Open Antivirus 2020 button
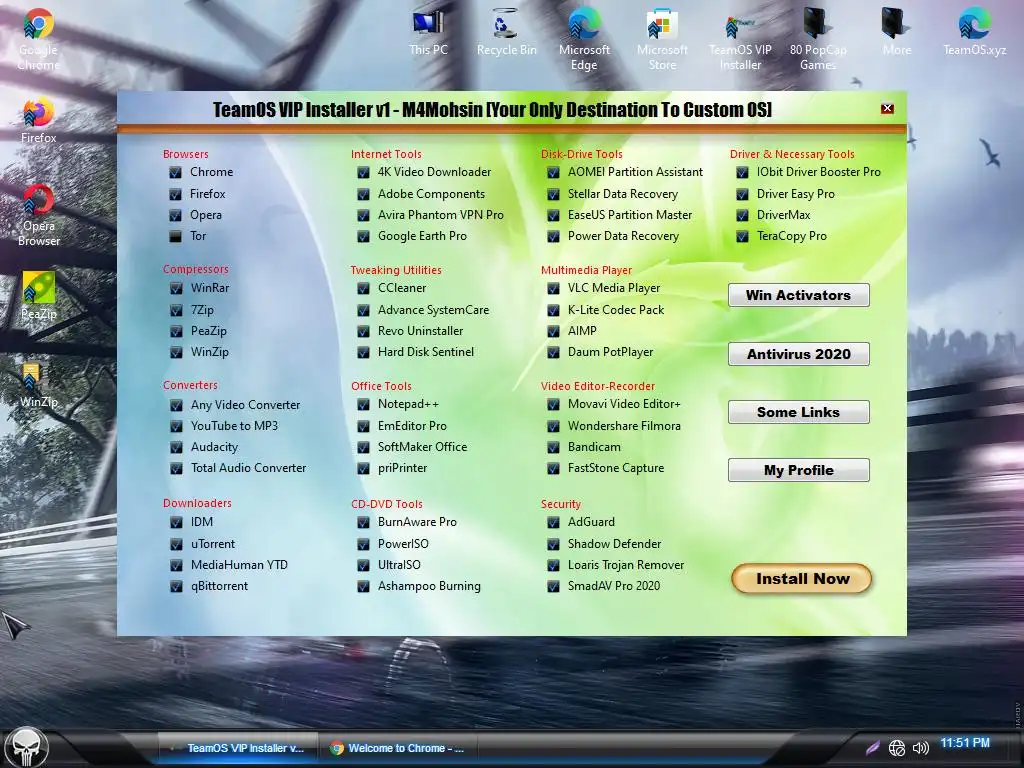Screen dimensions: 1024x768 click(798, 354)
